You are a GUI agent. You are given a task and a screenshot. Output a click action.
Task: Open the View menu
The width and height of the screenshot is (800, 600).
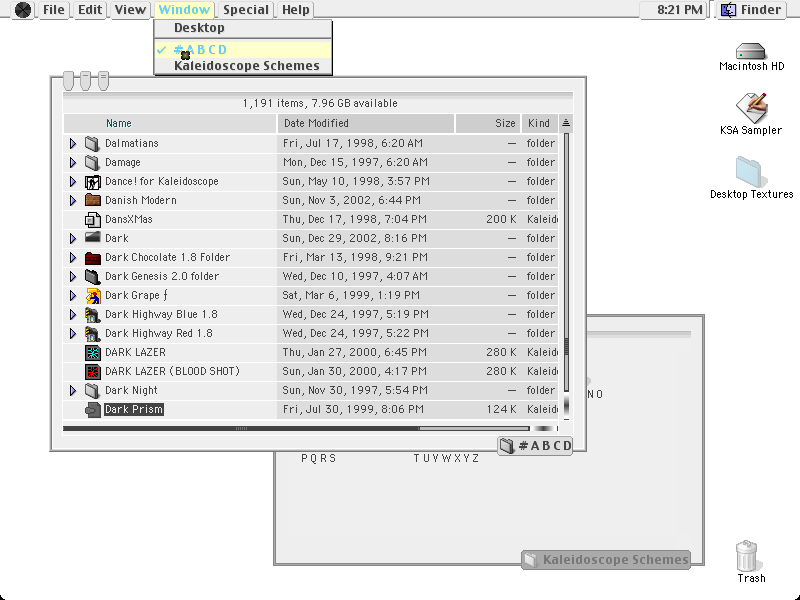[x=130, y=10]
